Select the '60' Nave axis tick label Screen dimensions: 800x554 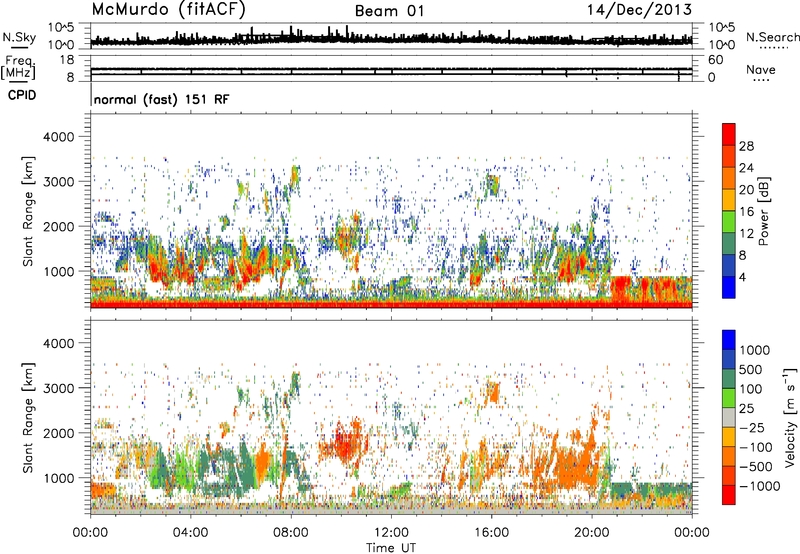tap(715, 60)
